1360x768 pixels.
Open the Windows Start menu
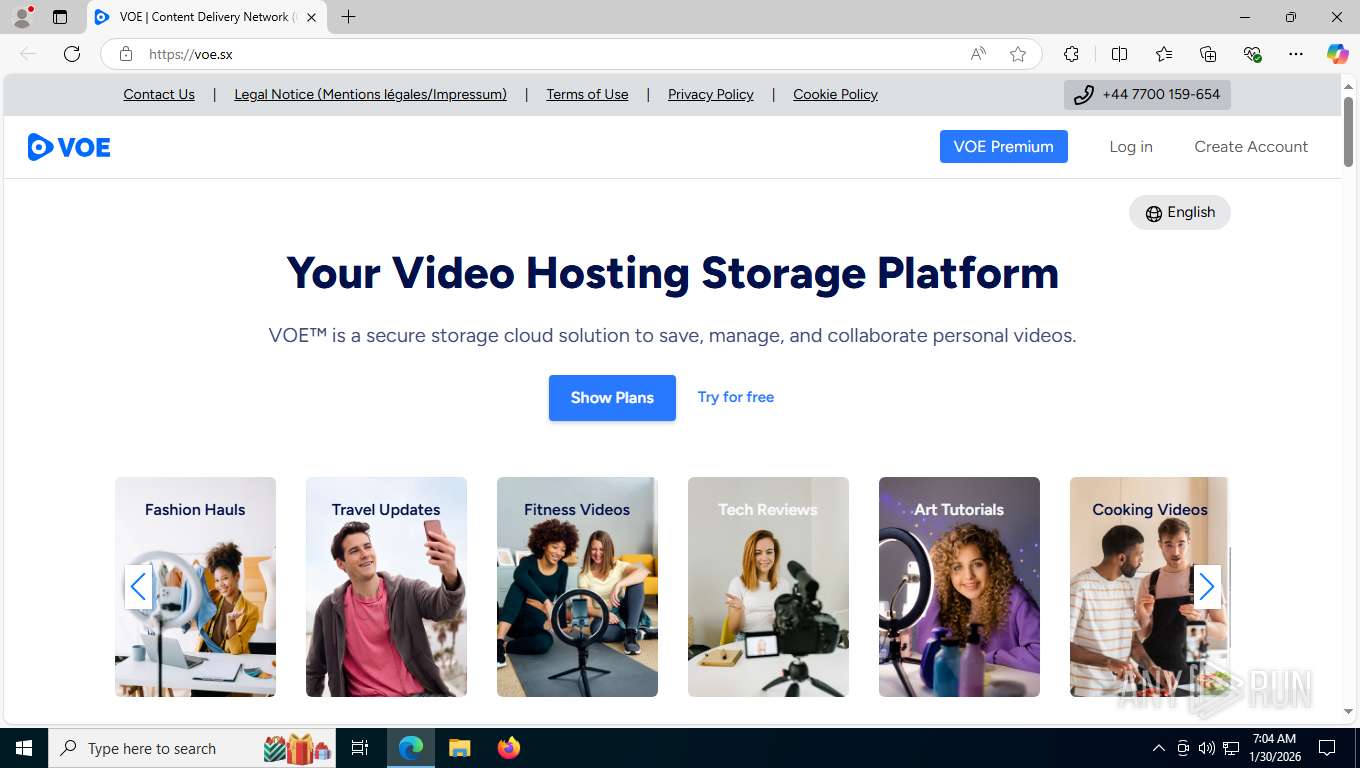point(23,748)
